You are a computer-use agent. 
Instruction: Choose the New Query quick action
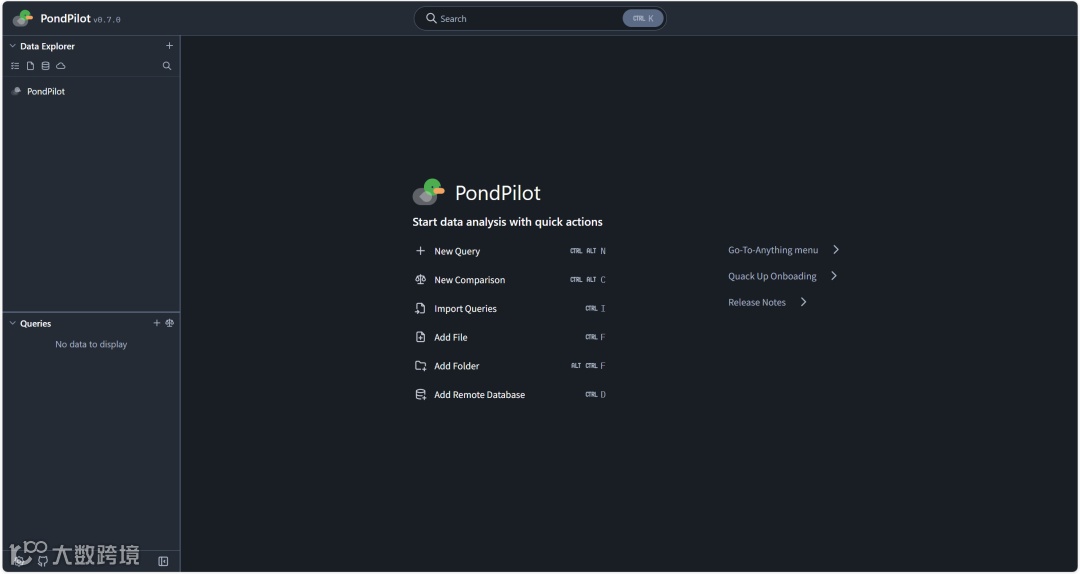510,252
